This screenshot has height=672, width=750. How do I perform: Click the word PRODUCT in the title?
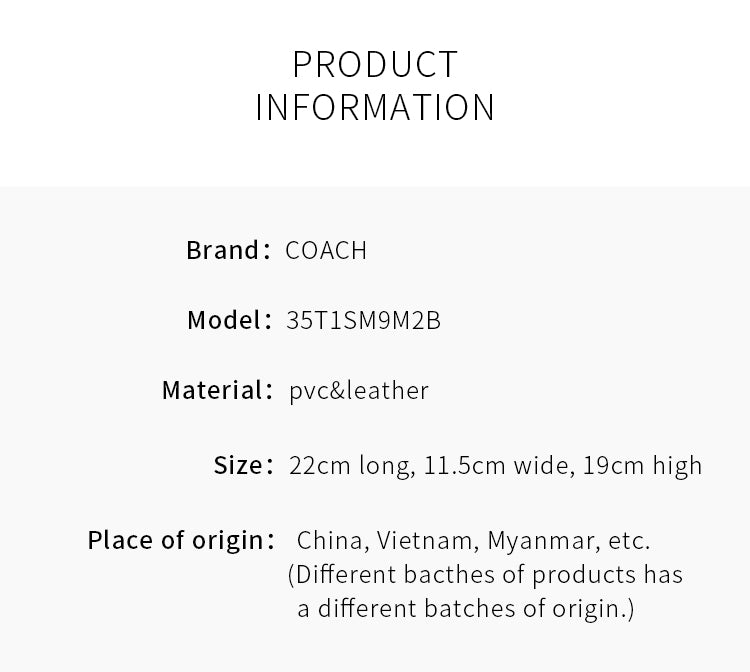point(375,64)
